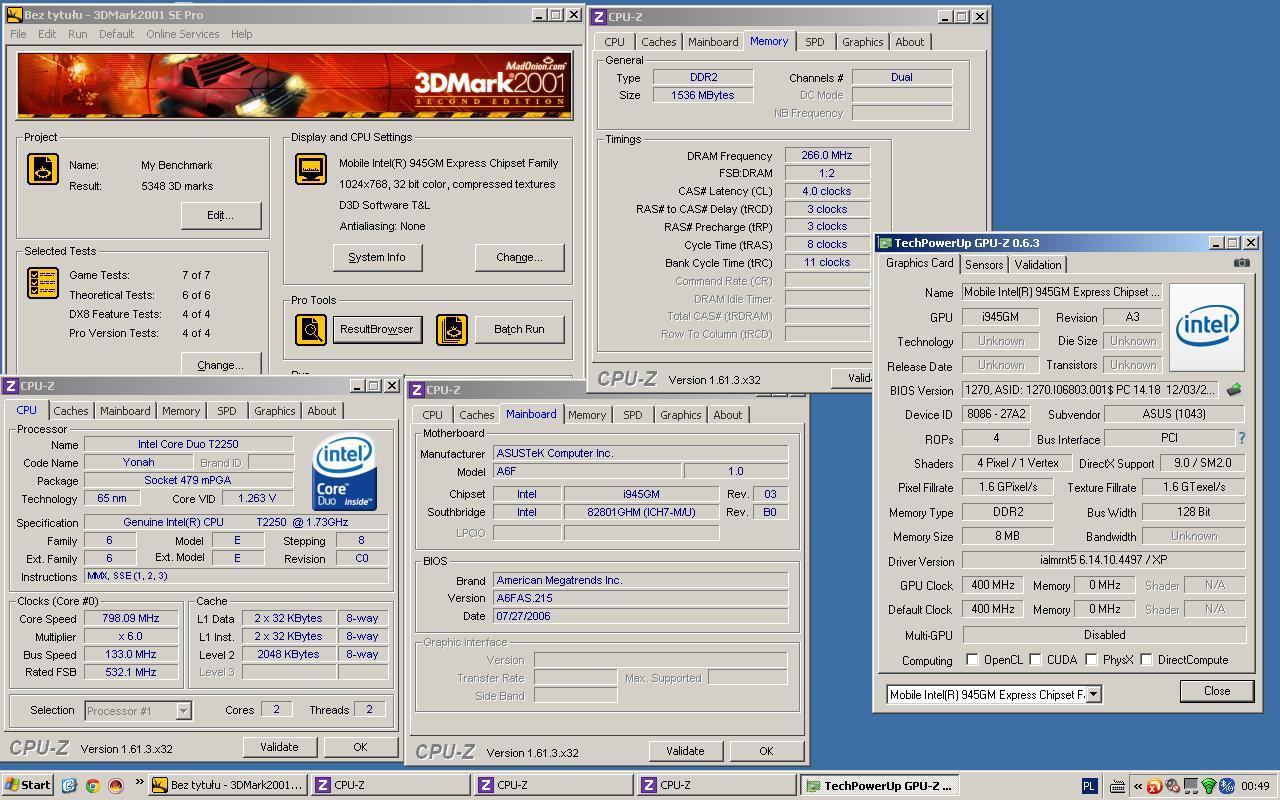Click the Batch Run button

pyautogui.click(x=519, y=329)
